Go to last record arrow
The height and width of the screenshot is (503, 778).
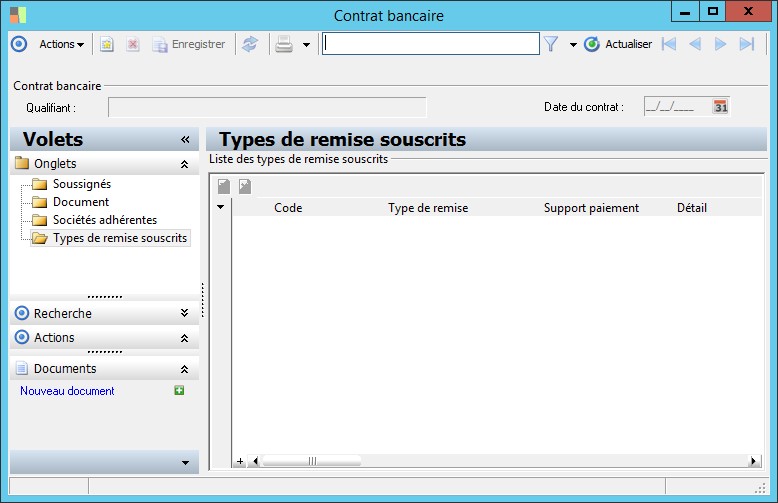point(747,44)
